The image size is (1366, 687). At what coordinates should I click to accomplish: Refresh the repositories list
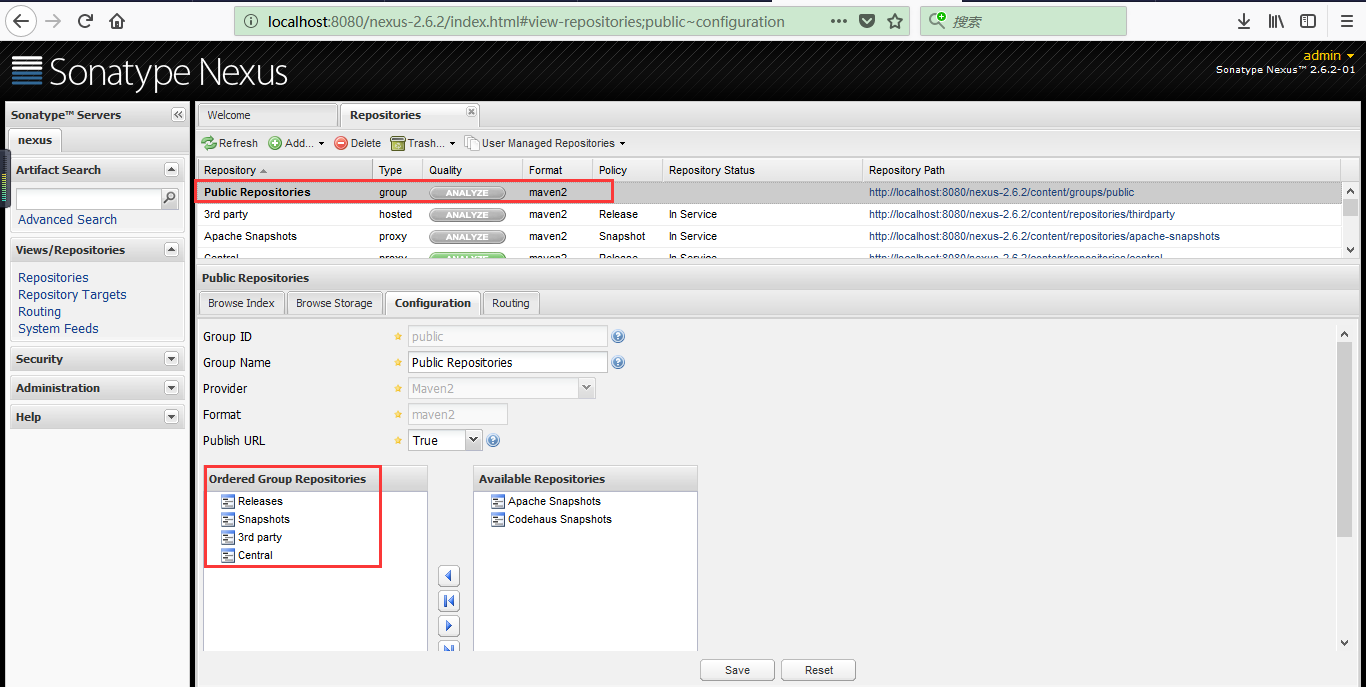(229, 143)
